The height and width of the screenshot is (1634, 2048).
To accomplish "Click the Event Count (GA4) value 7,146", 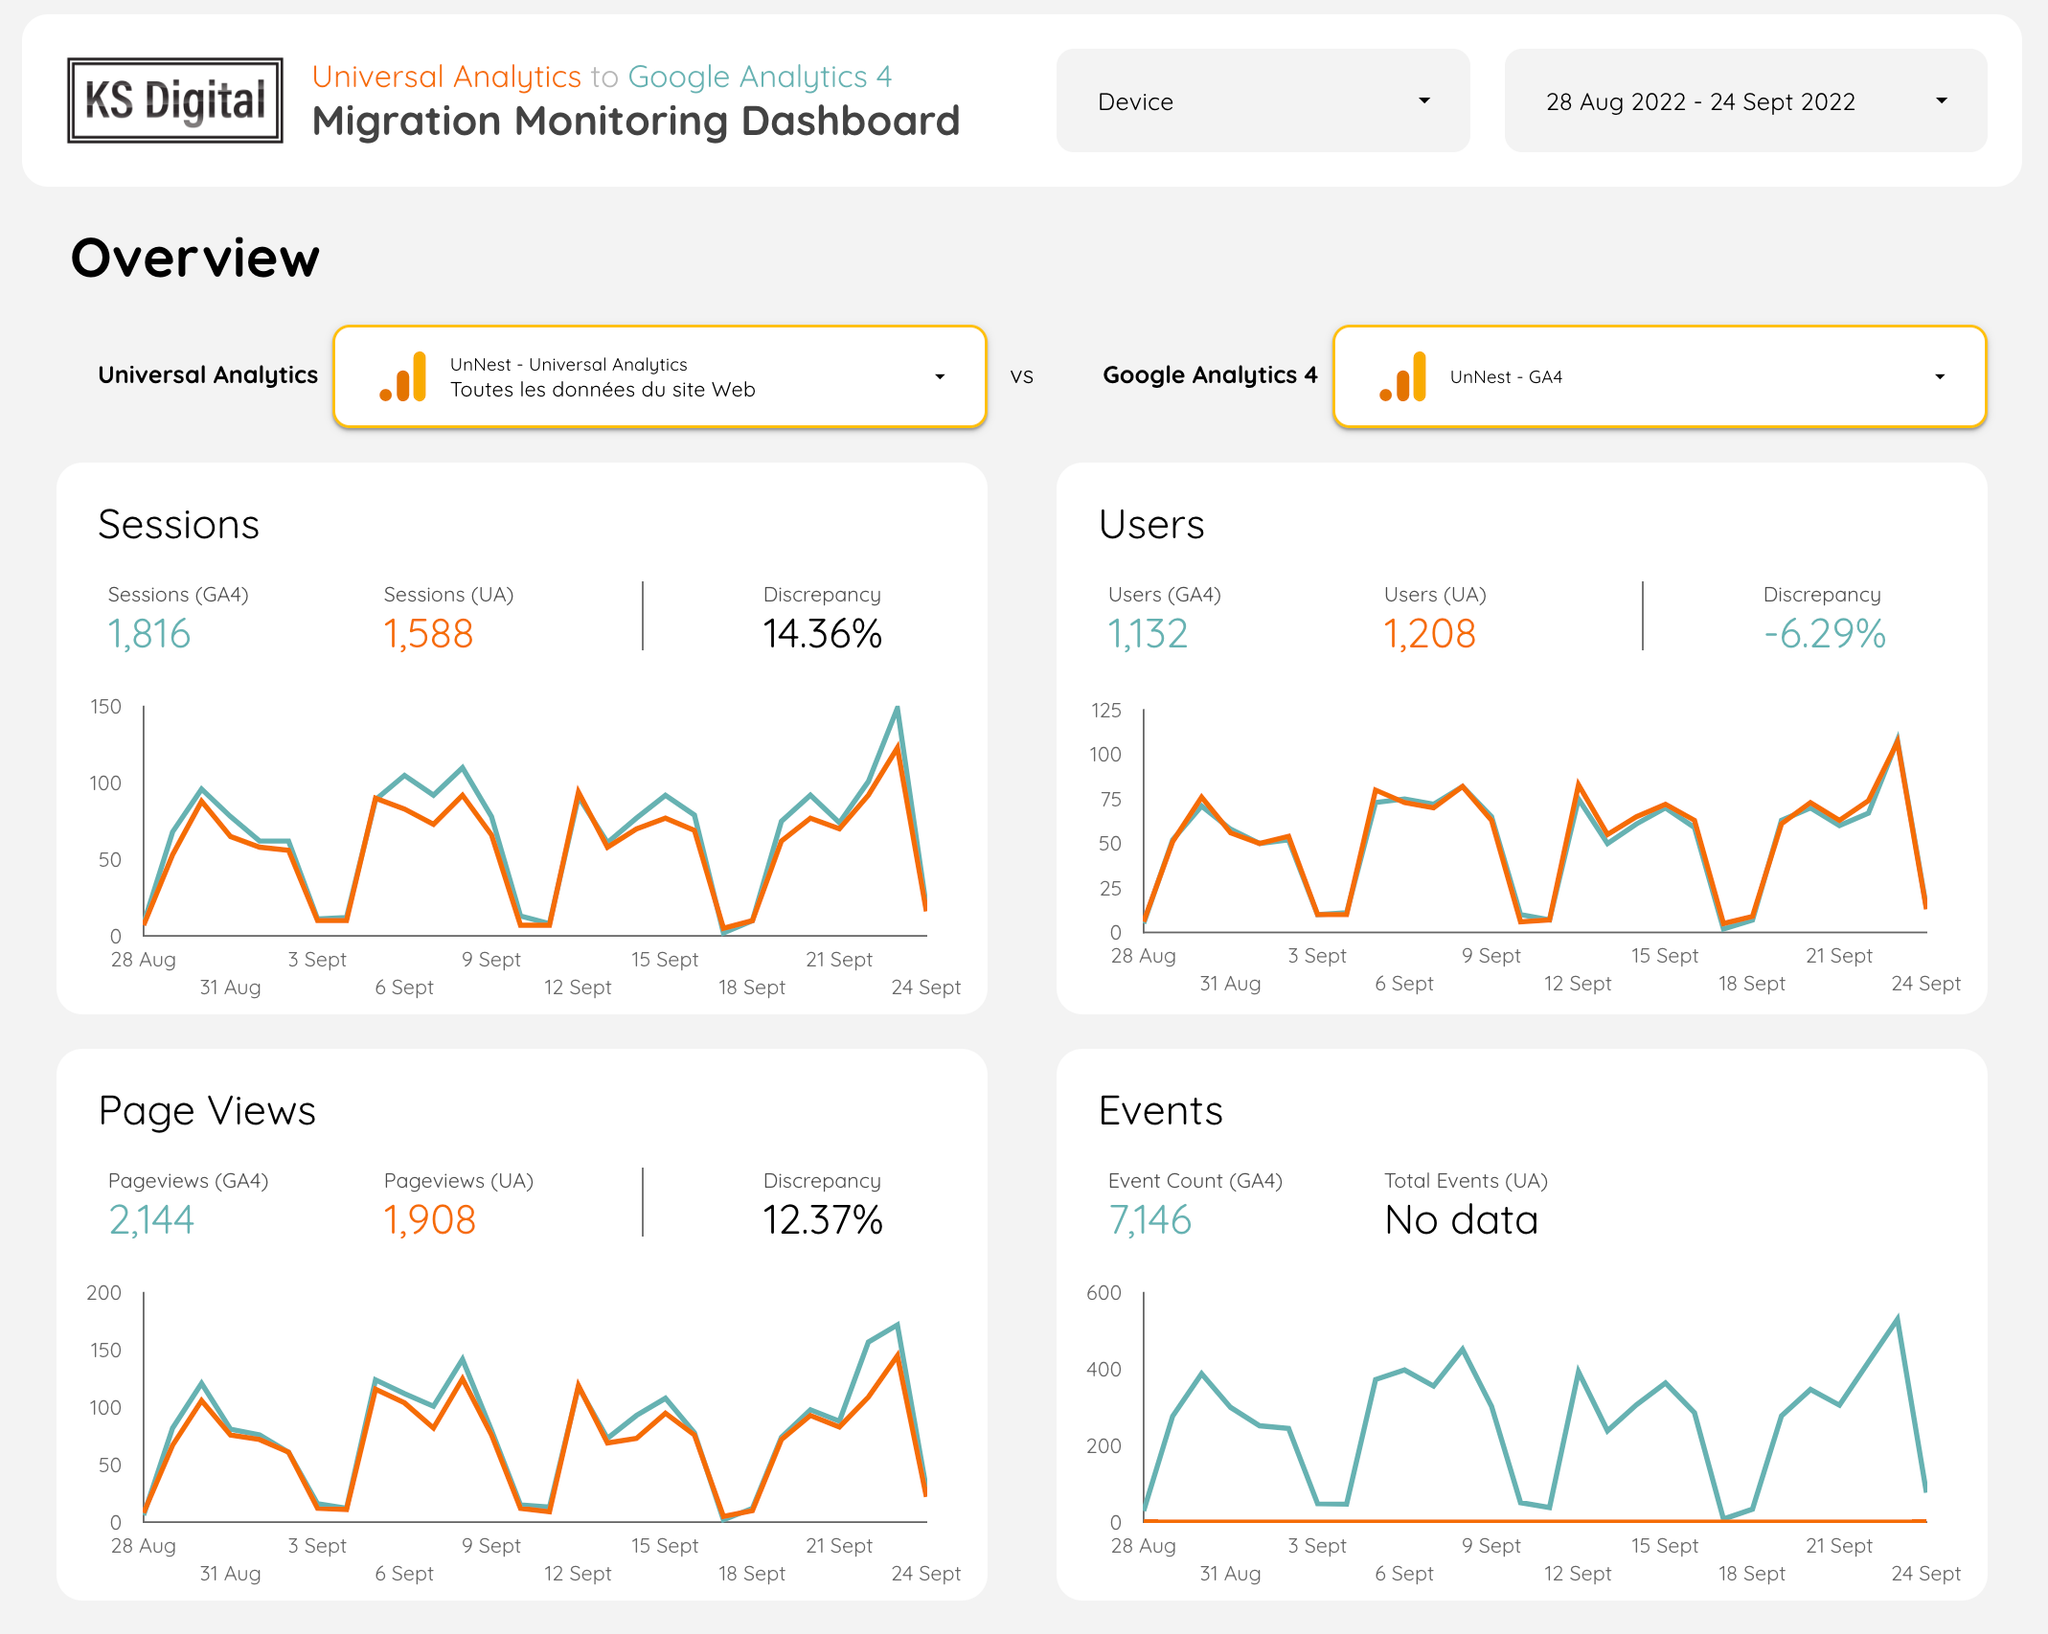I will click(x=1150, y=1220).
